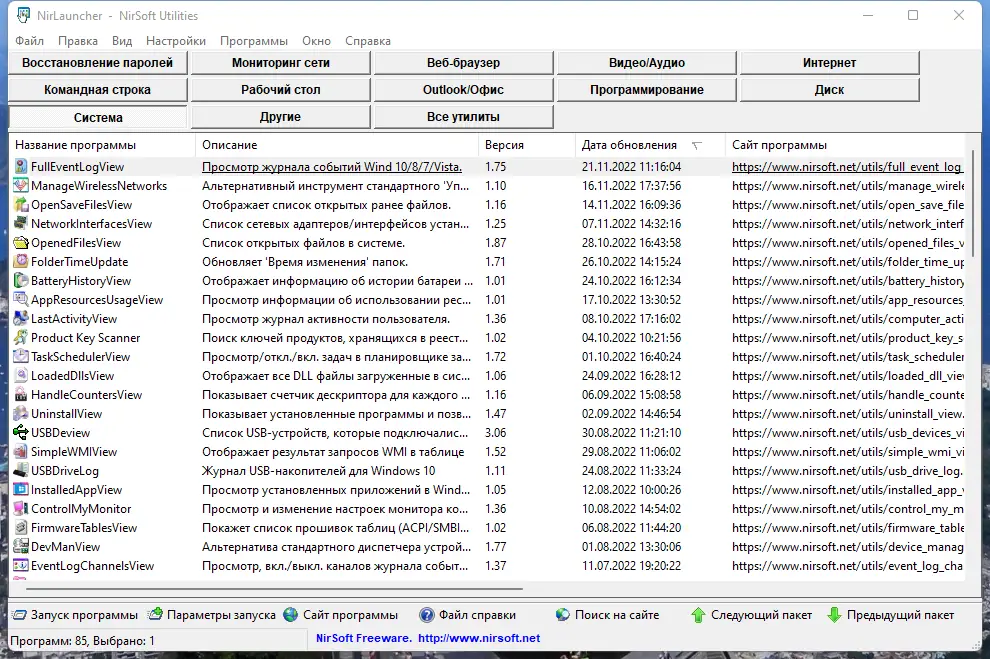Click the UninstallView icon

(x=21, y=413)
